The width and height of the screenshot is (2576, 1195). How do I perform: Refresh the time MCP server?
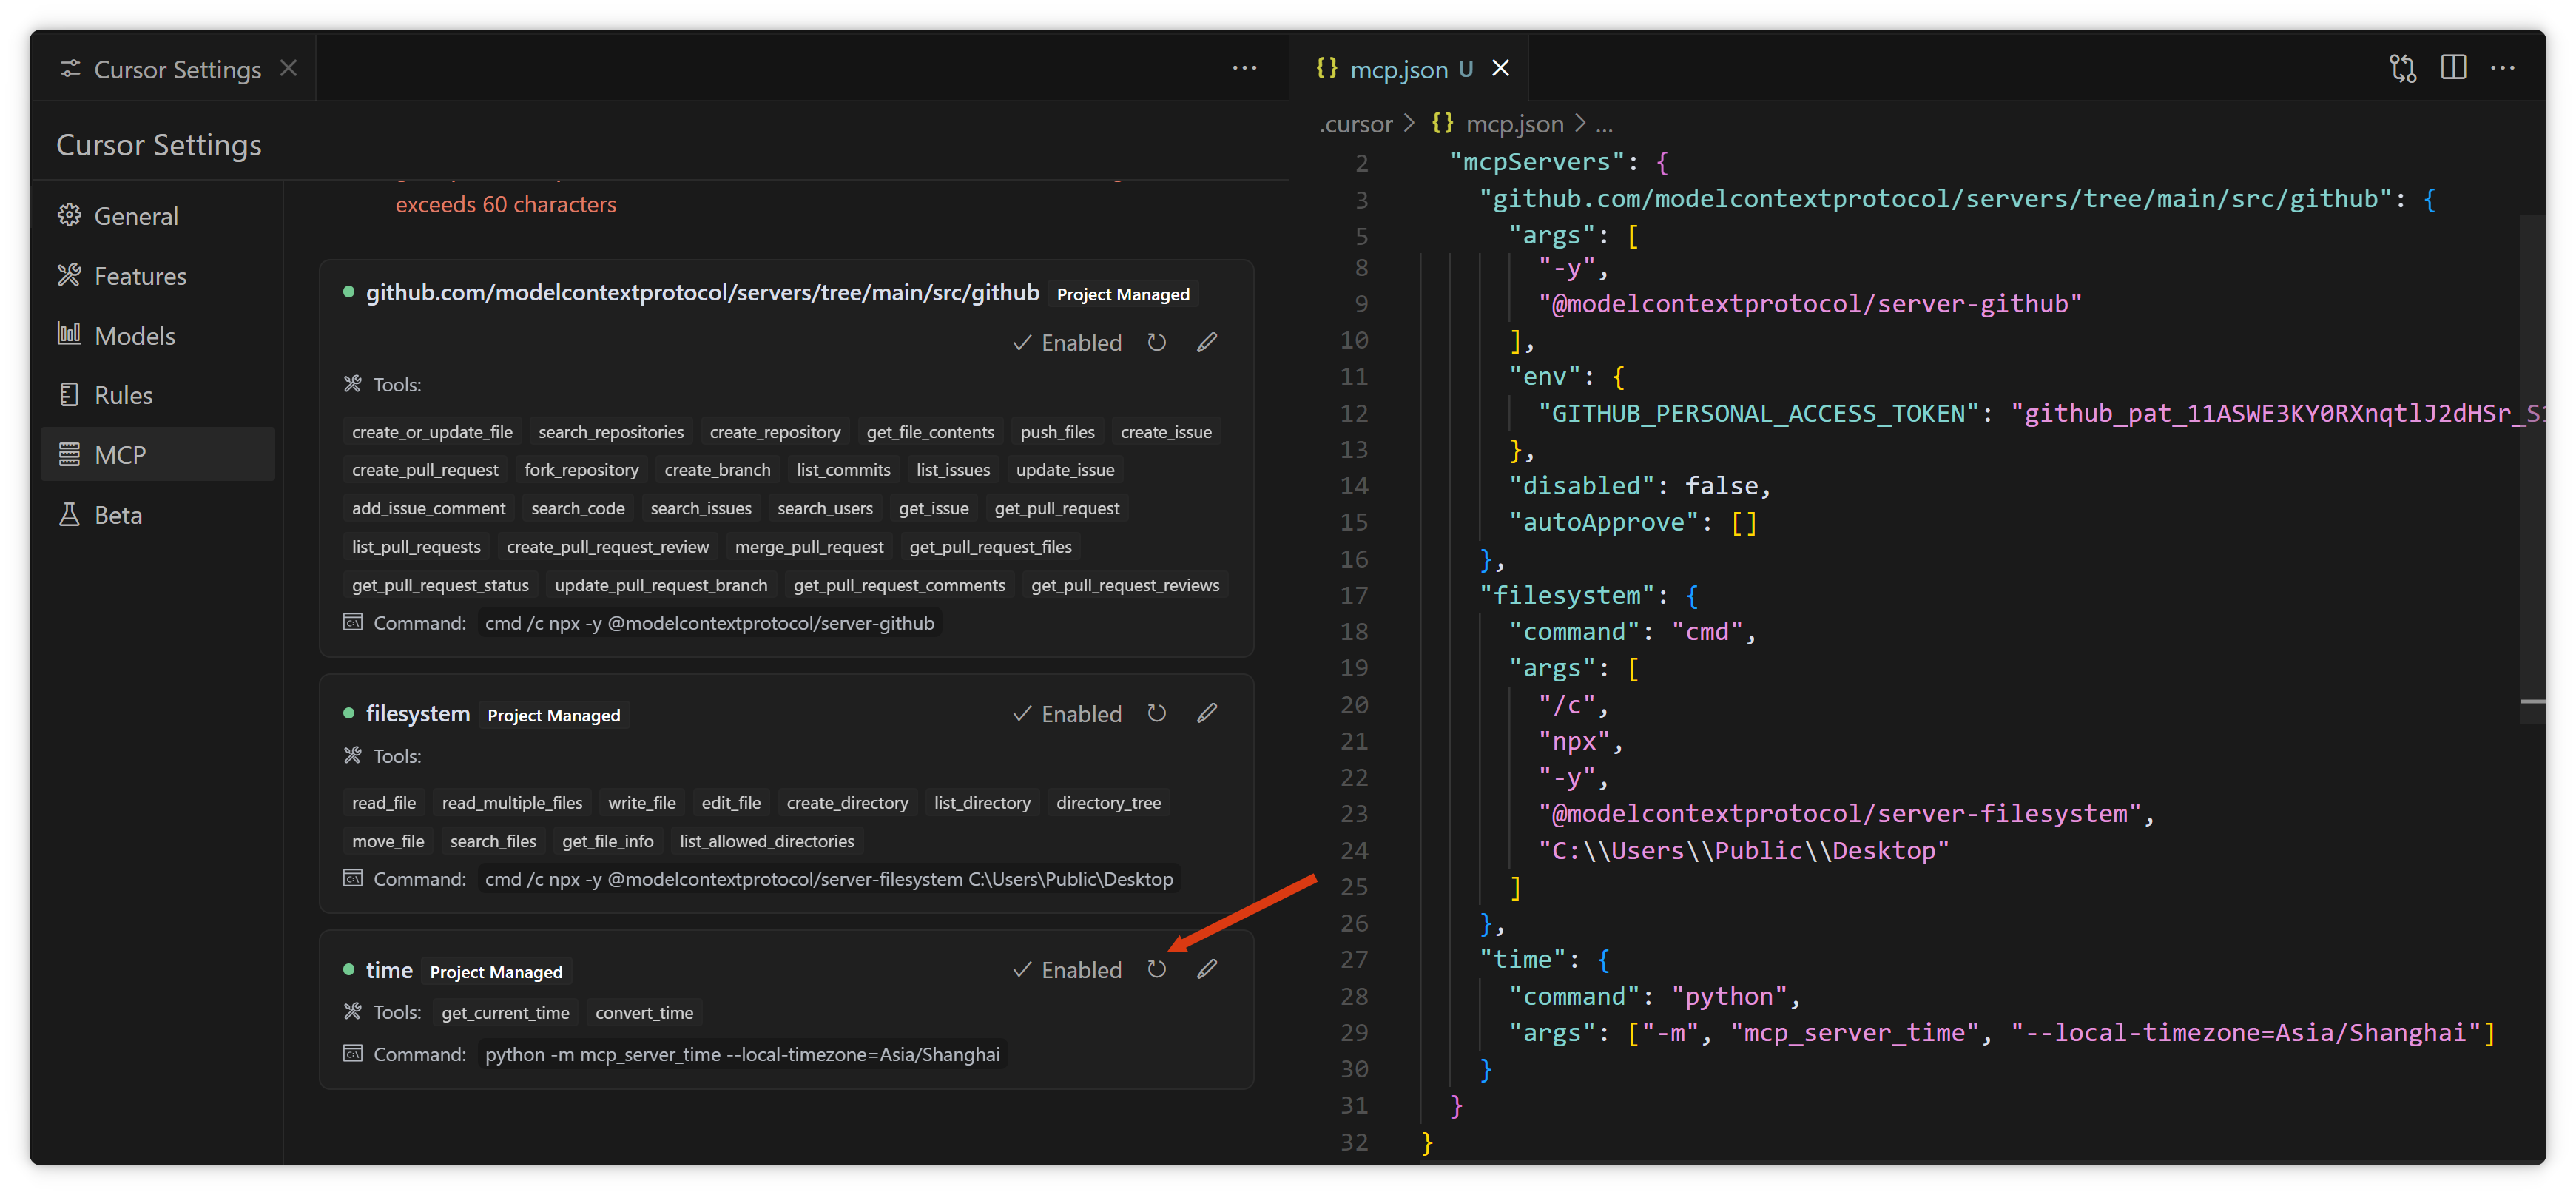pyautogui.click(x=1157, y=969)
